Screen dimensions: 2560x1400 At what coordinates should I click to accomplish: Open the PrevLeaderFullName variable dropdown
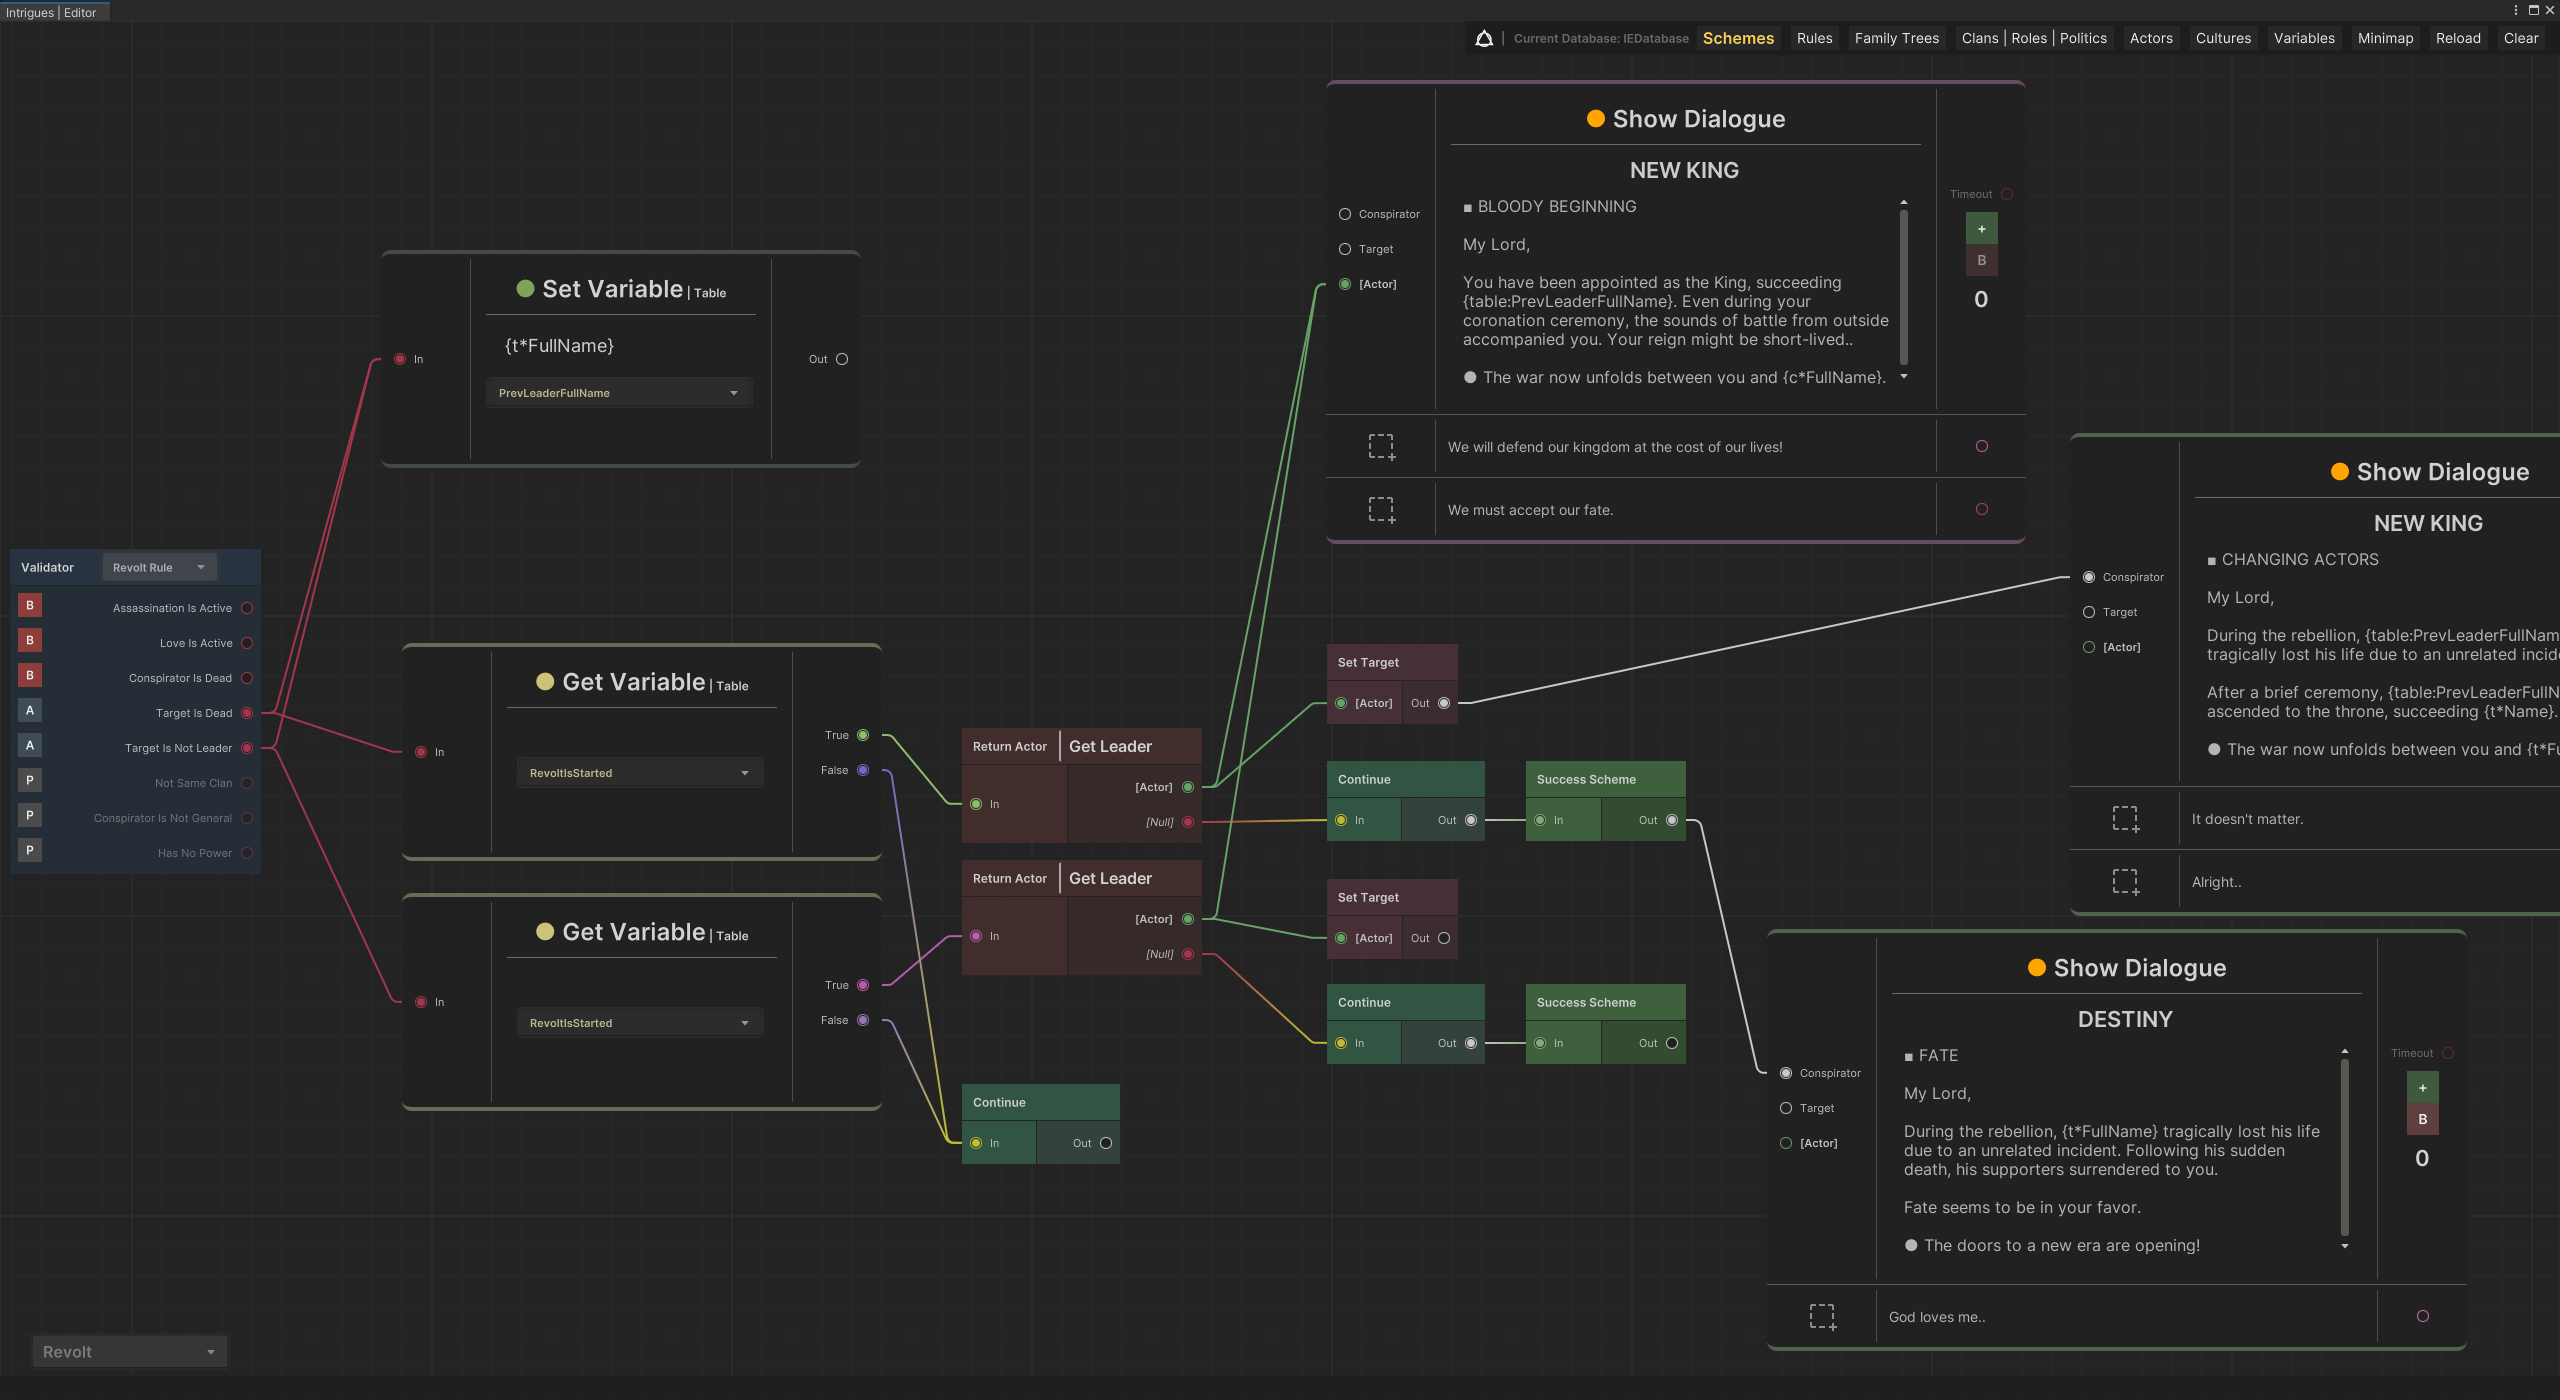tap(618, 393)
